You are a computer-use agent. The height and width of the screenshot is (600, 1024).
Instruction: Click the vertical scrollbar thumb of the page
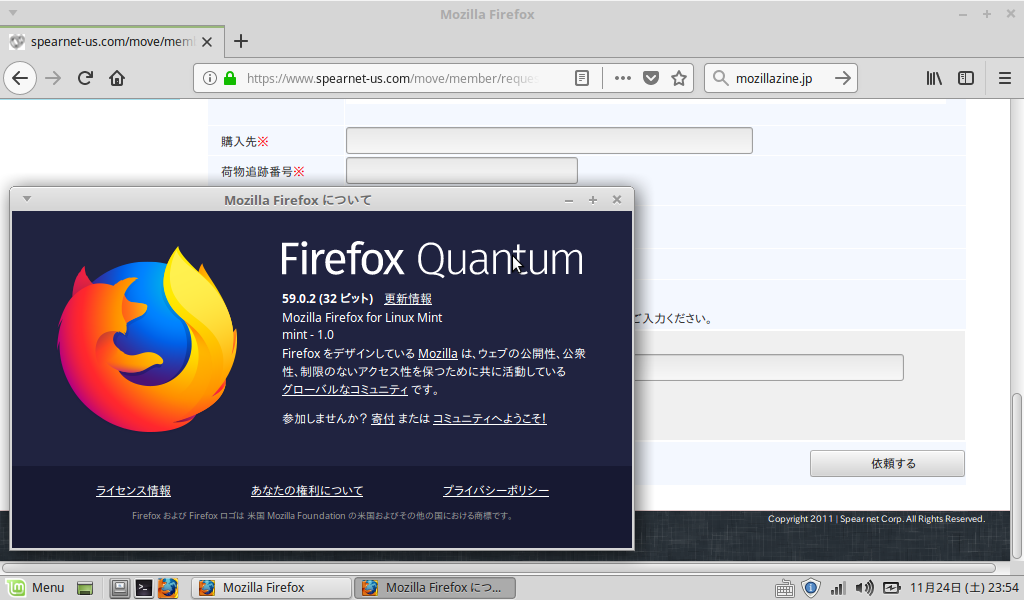tap(1017, 475)
